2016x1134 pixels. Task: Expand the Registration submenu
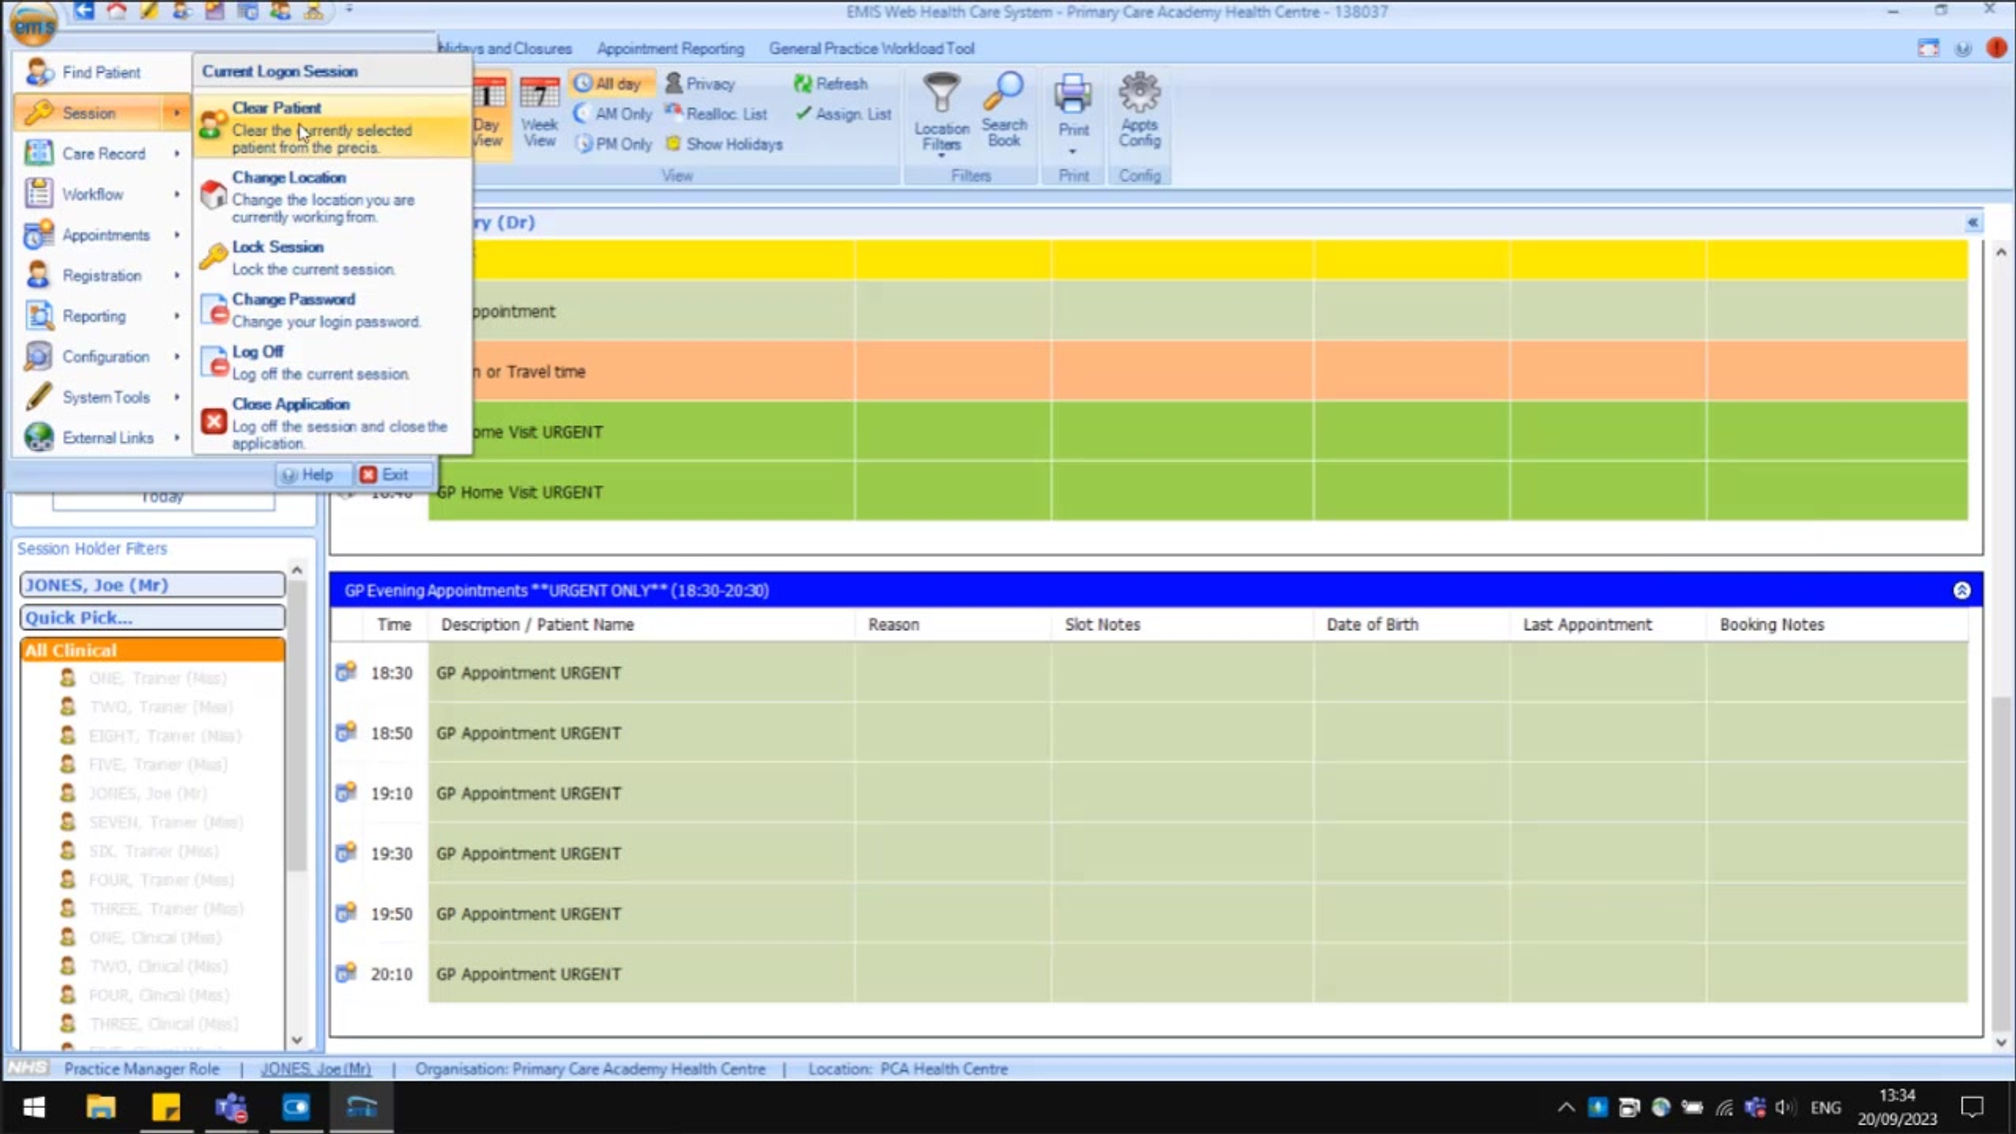(100, 275)
